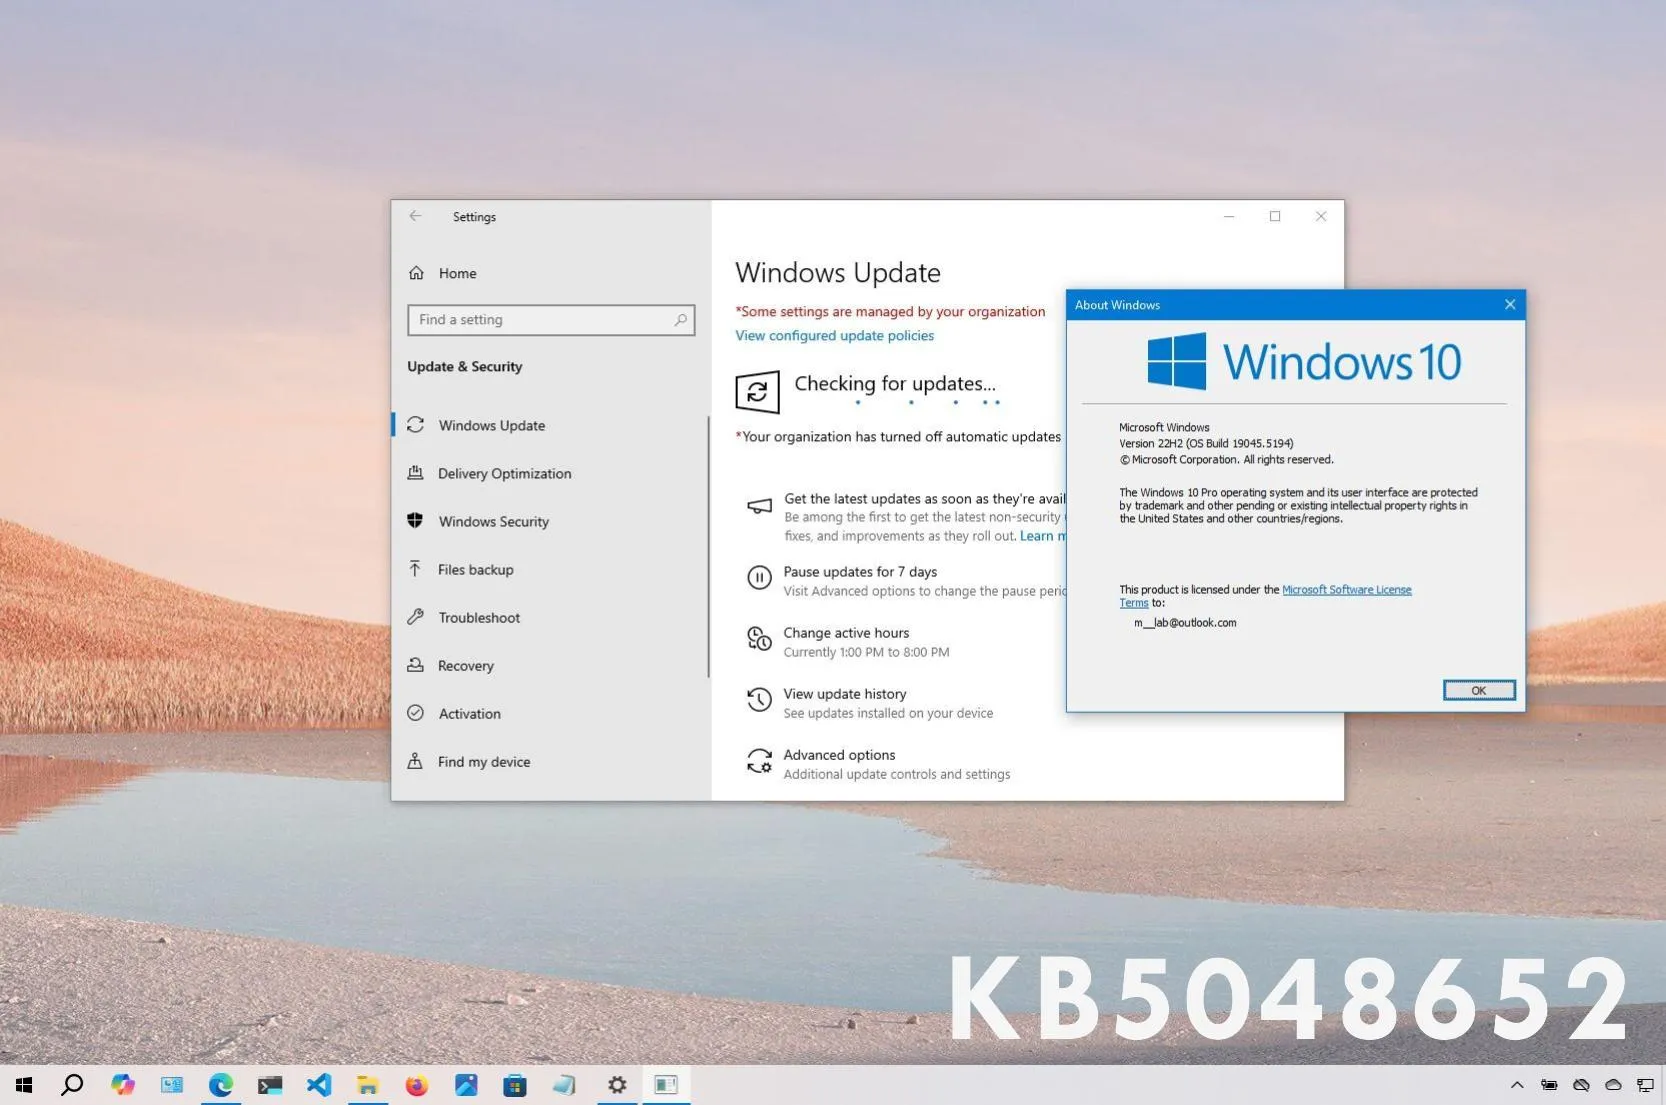Screen dimensions: 1666x1105
Task: Open View configured update policies link
Action: 833,335
